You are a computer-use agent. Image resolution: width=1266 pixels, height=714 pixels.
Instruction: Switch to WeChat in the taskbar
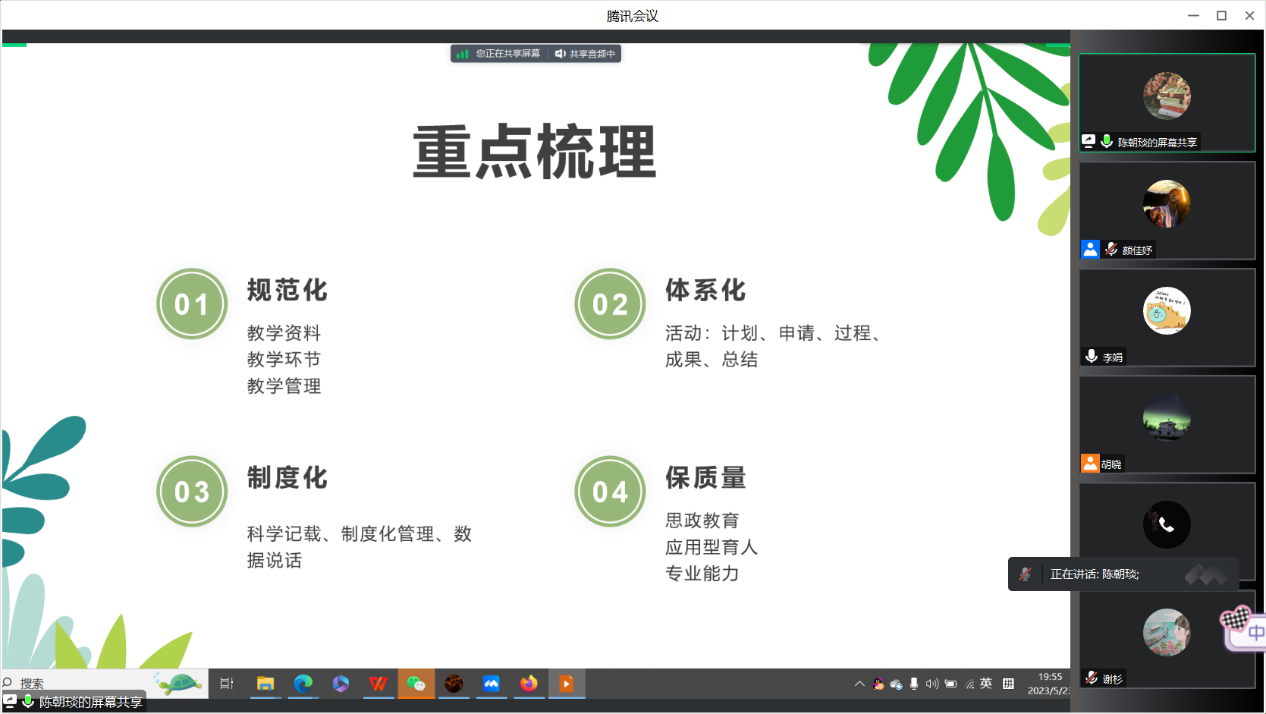tap(416, 684)
